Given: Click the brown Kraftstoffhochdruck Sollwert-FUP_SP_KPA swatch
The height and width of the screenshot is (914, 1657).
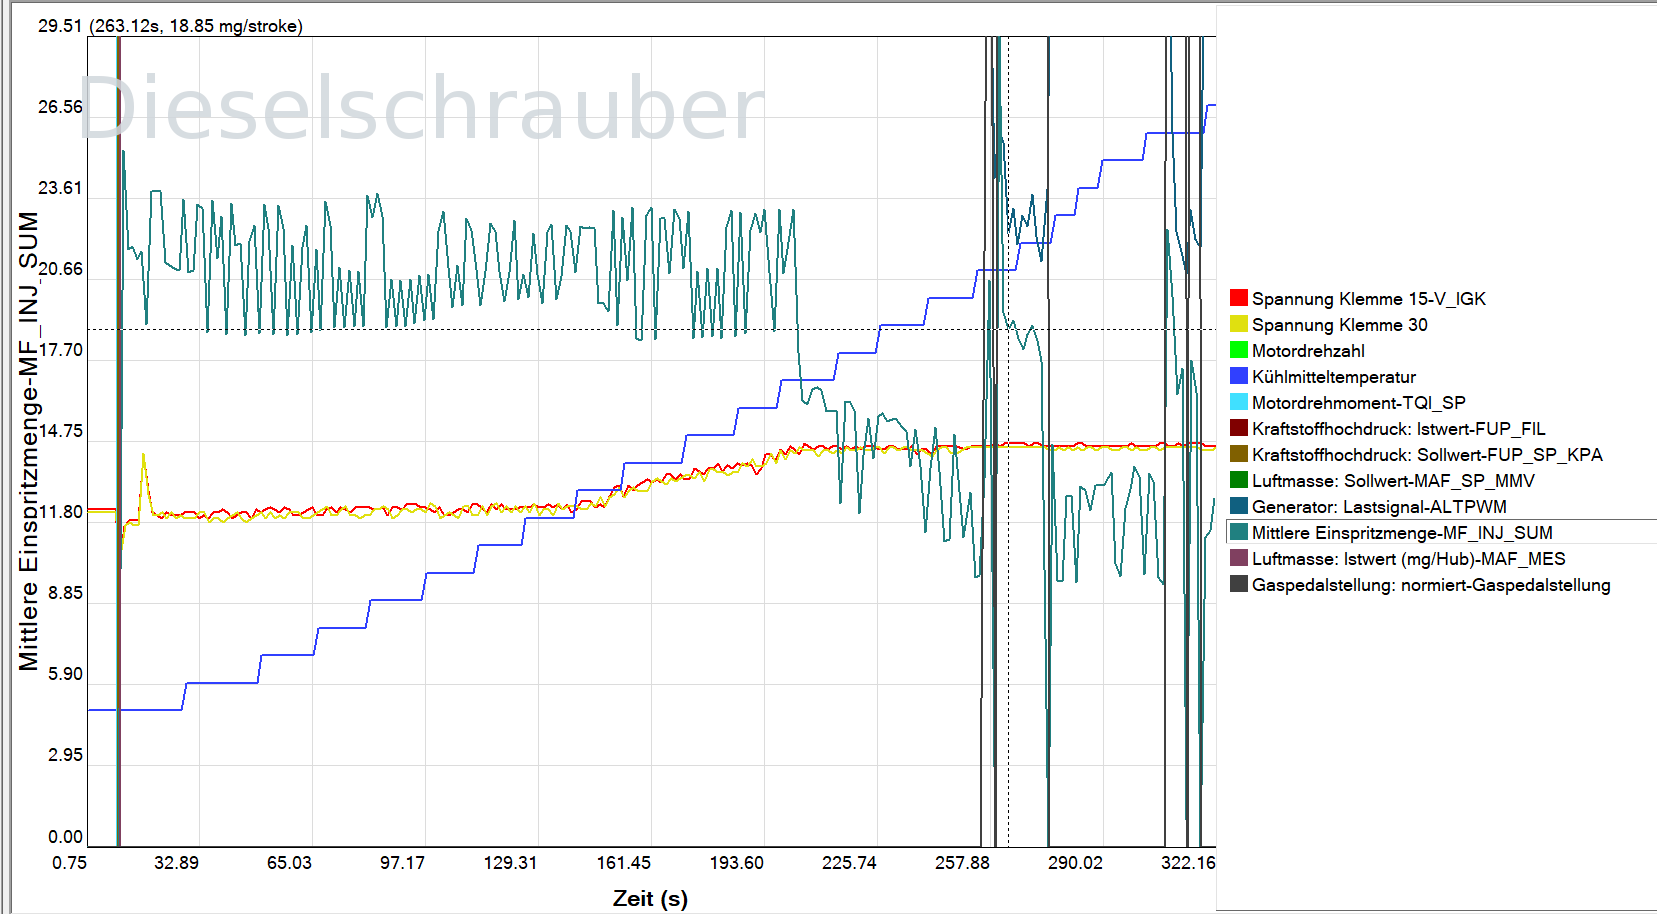Looking at the screenshot, I should (x=1238, y=454).
